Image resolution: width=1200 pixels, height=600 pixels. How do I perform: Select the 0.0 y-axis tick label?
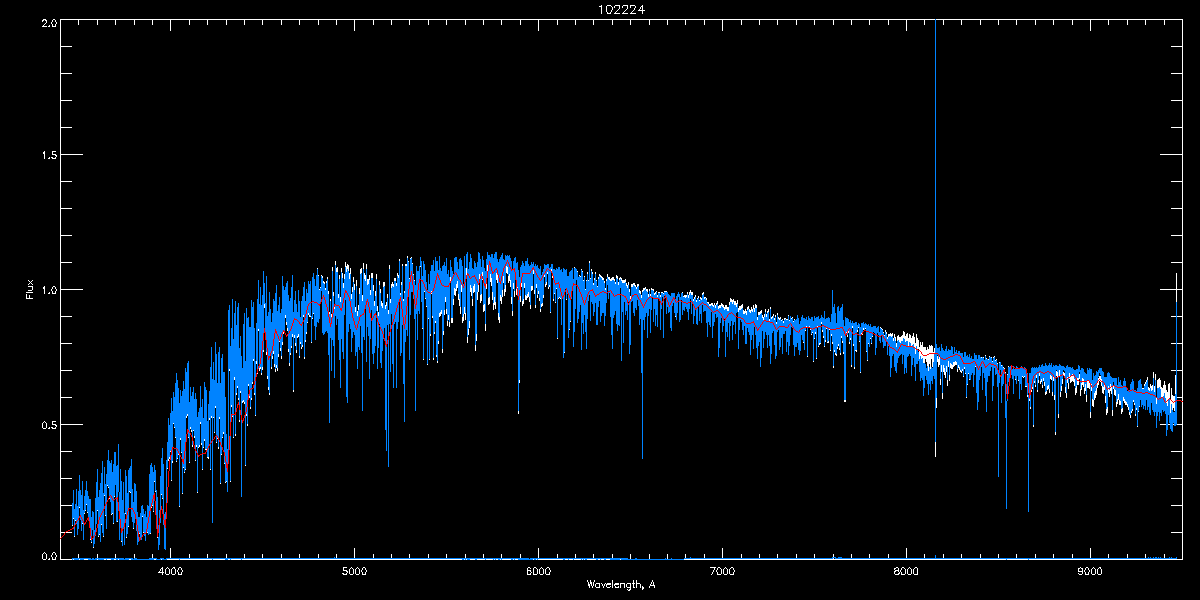[48, 556]
